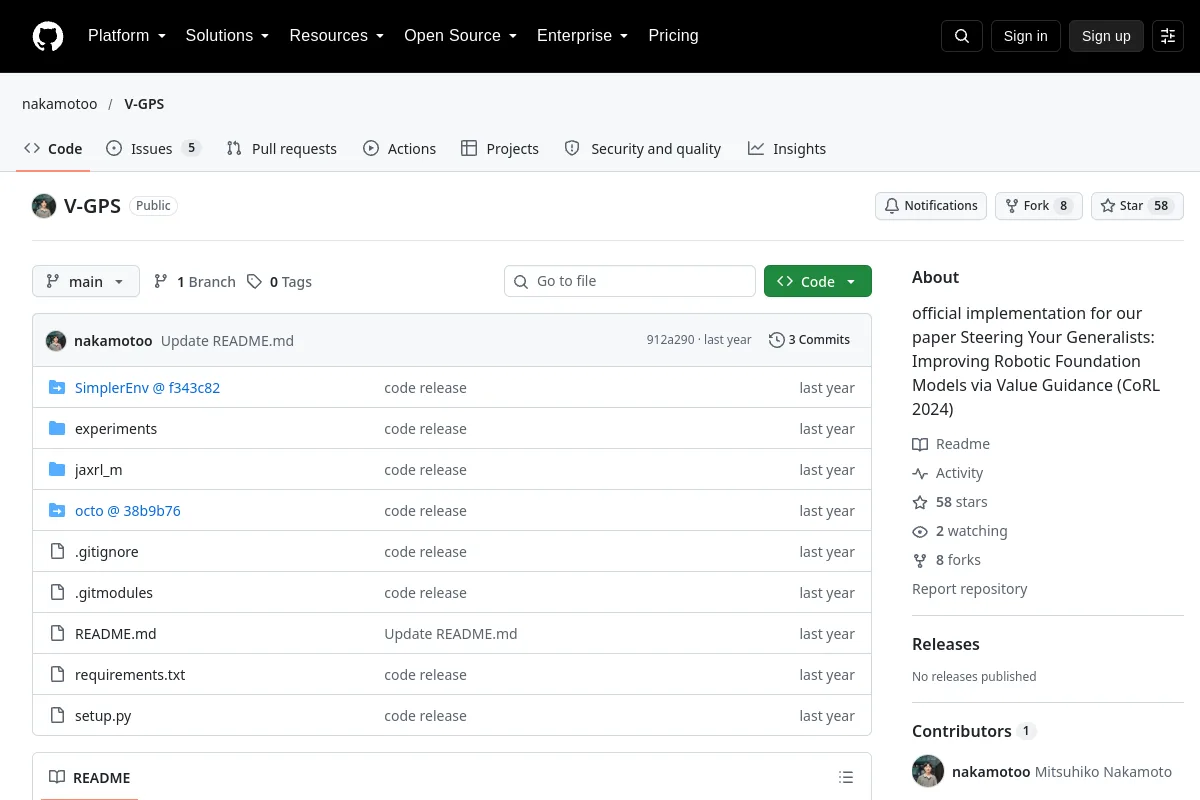Image resolution: width=1200 pixels, height=800 pixels.
Task: Switch to the Insights tab
Action: coord(787,149)
